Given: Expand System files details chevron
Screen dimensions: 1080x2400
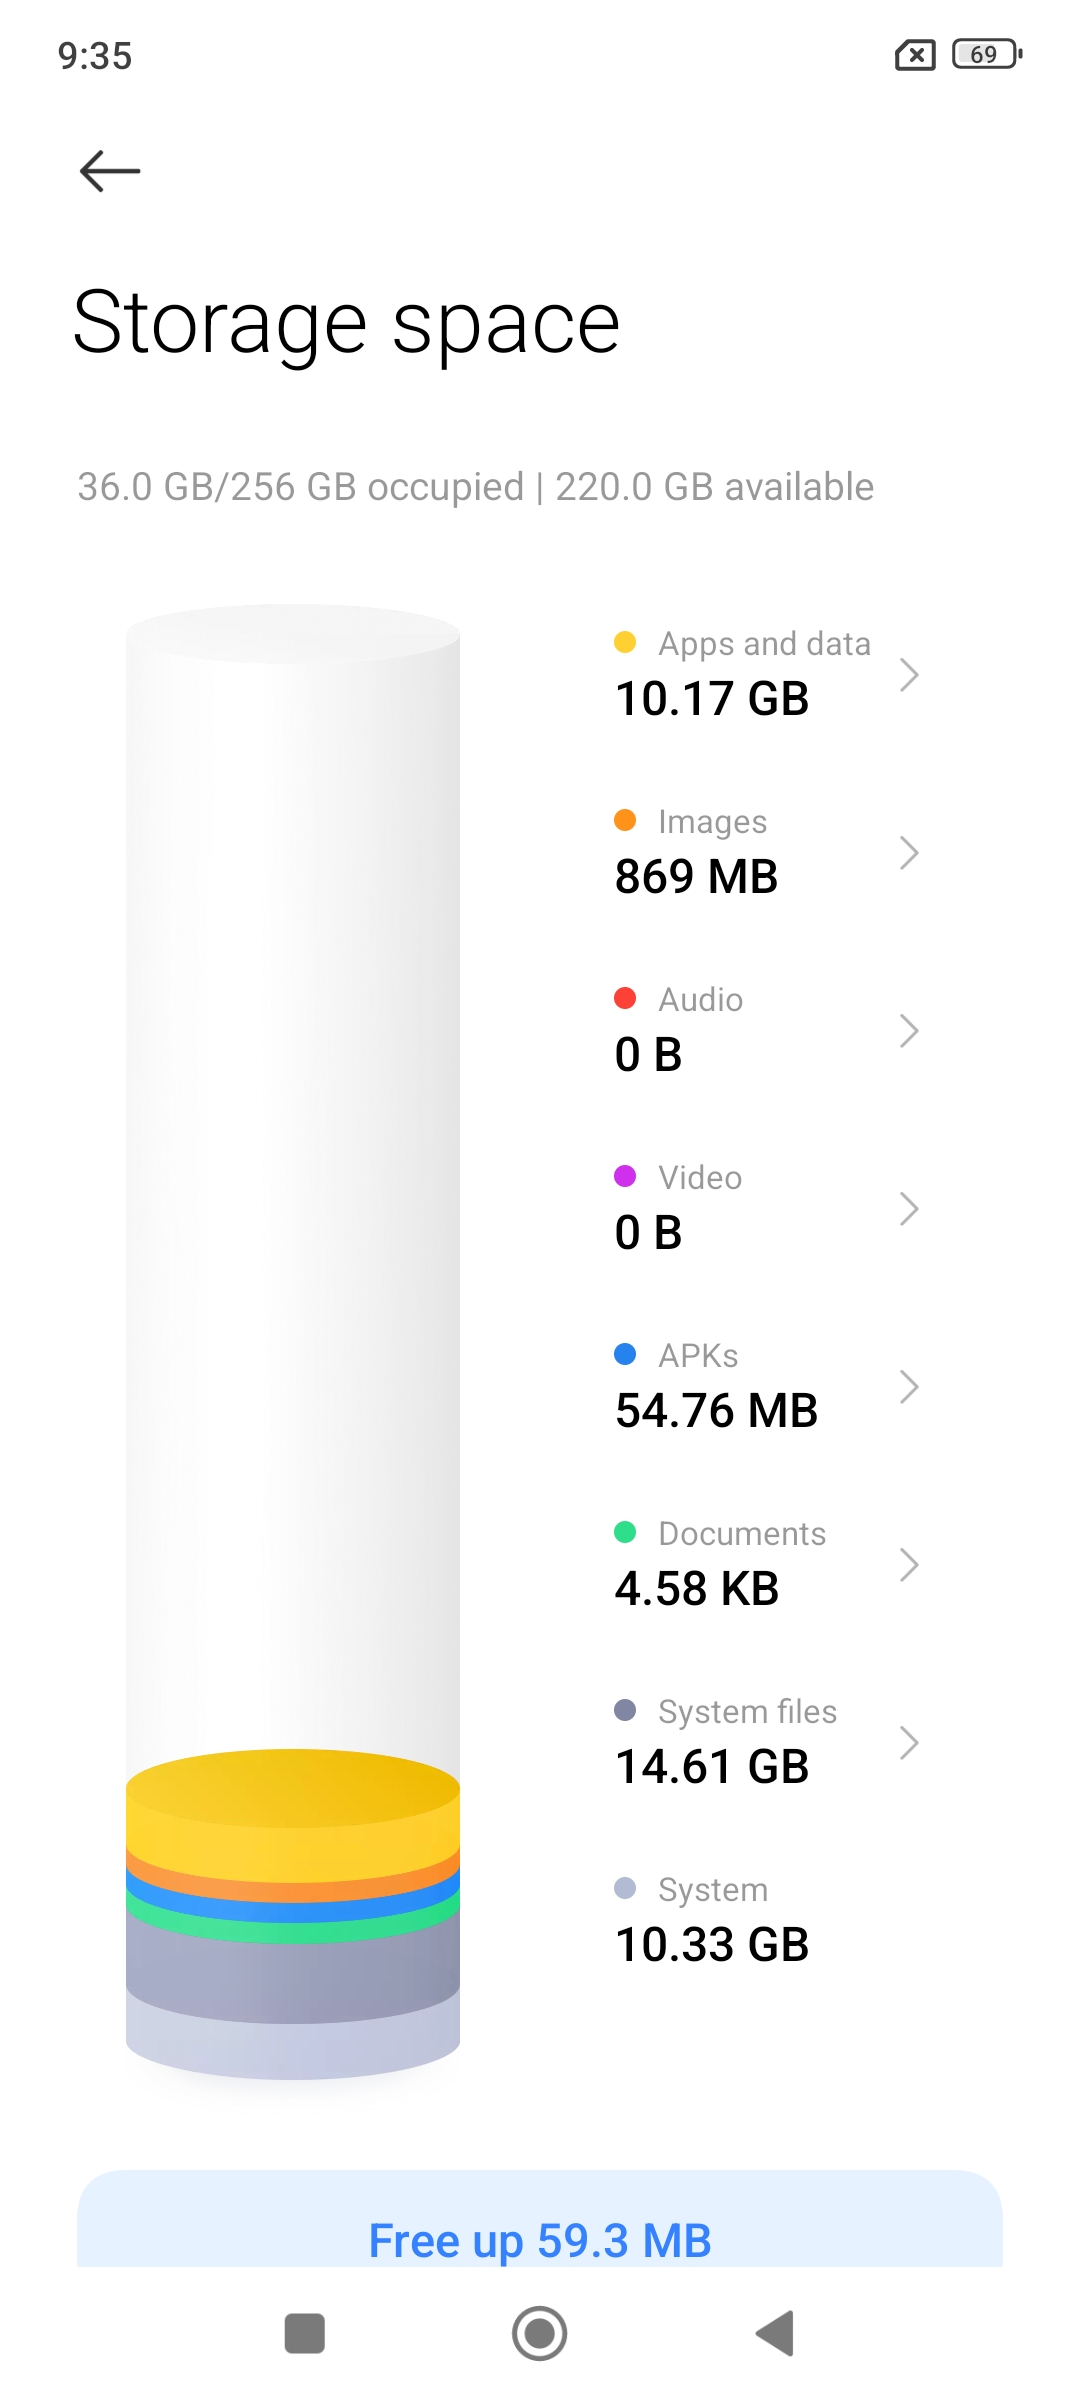Looking at the screenshot, I should pyautogui.click(x=908, y=1743).
